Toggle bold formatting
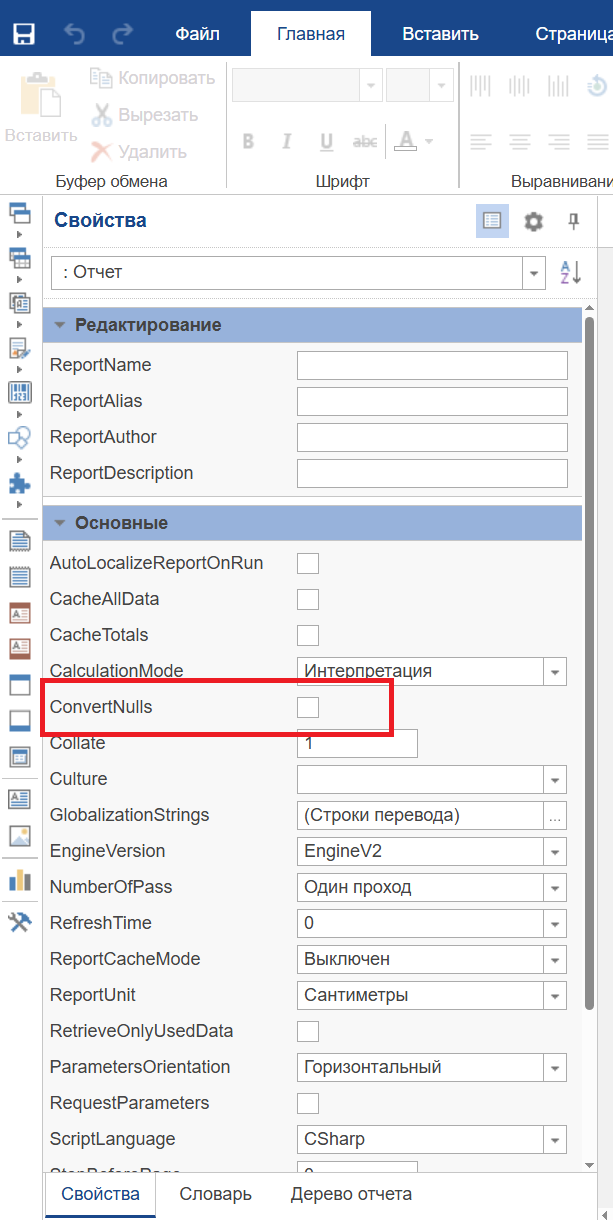This screenshot has height=1220, width=613. [249, 141]
